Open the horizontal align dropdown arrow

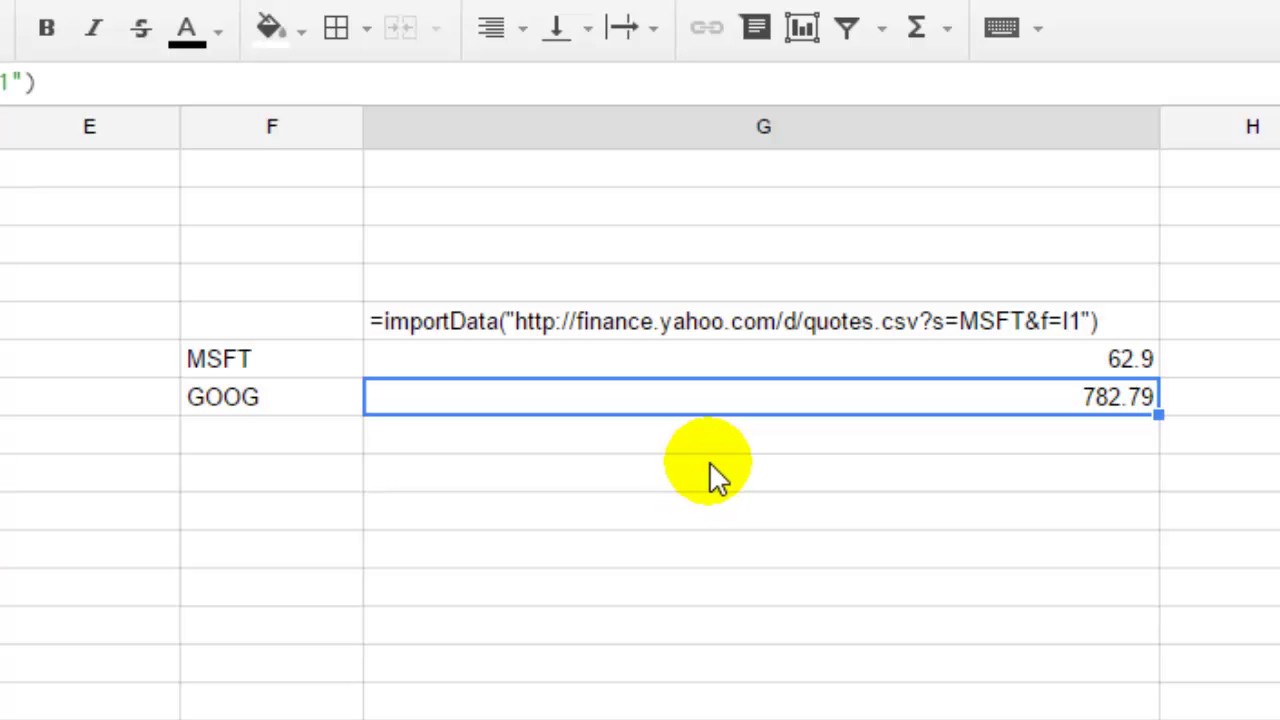coord(522,30)
